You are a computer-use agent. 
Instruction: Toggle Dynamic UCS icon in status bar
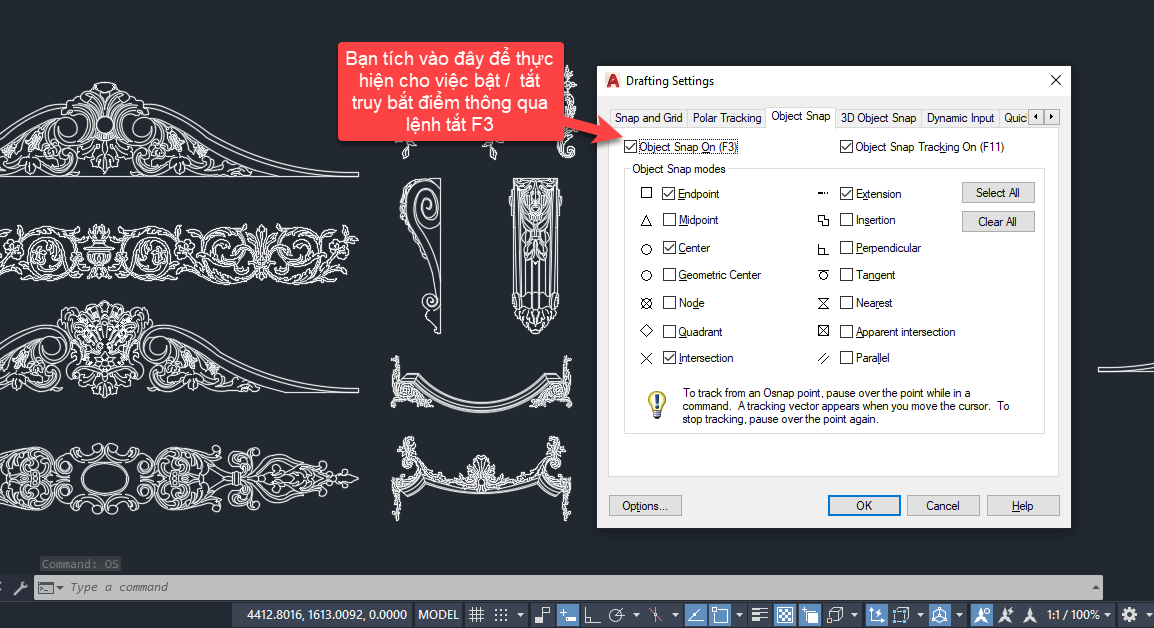click(x=876, y=615)
